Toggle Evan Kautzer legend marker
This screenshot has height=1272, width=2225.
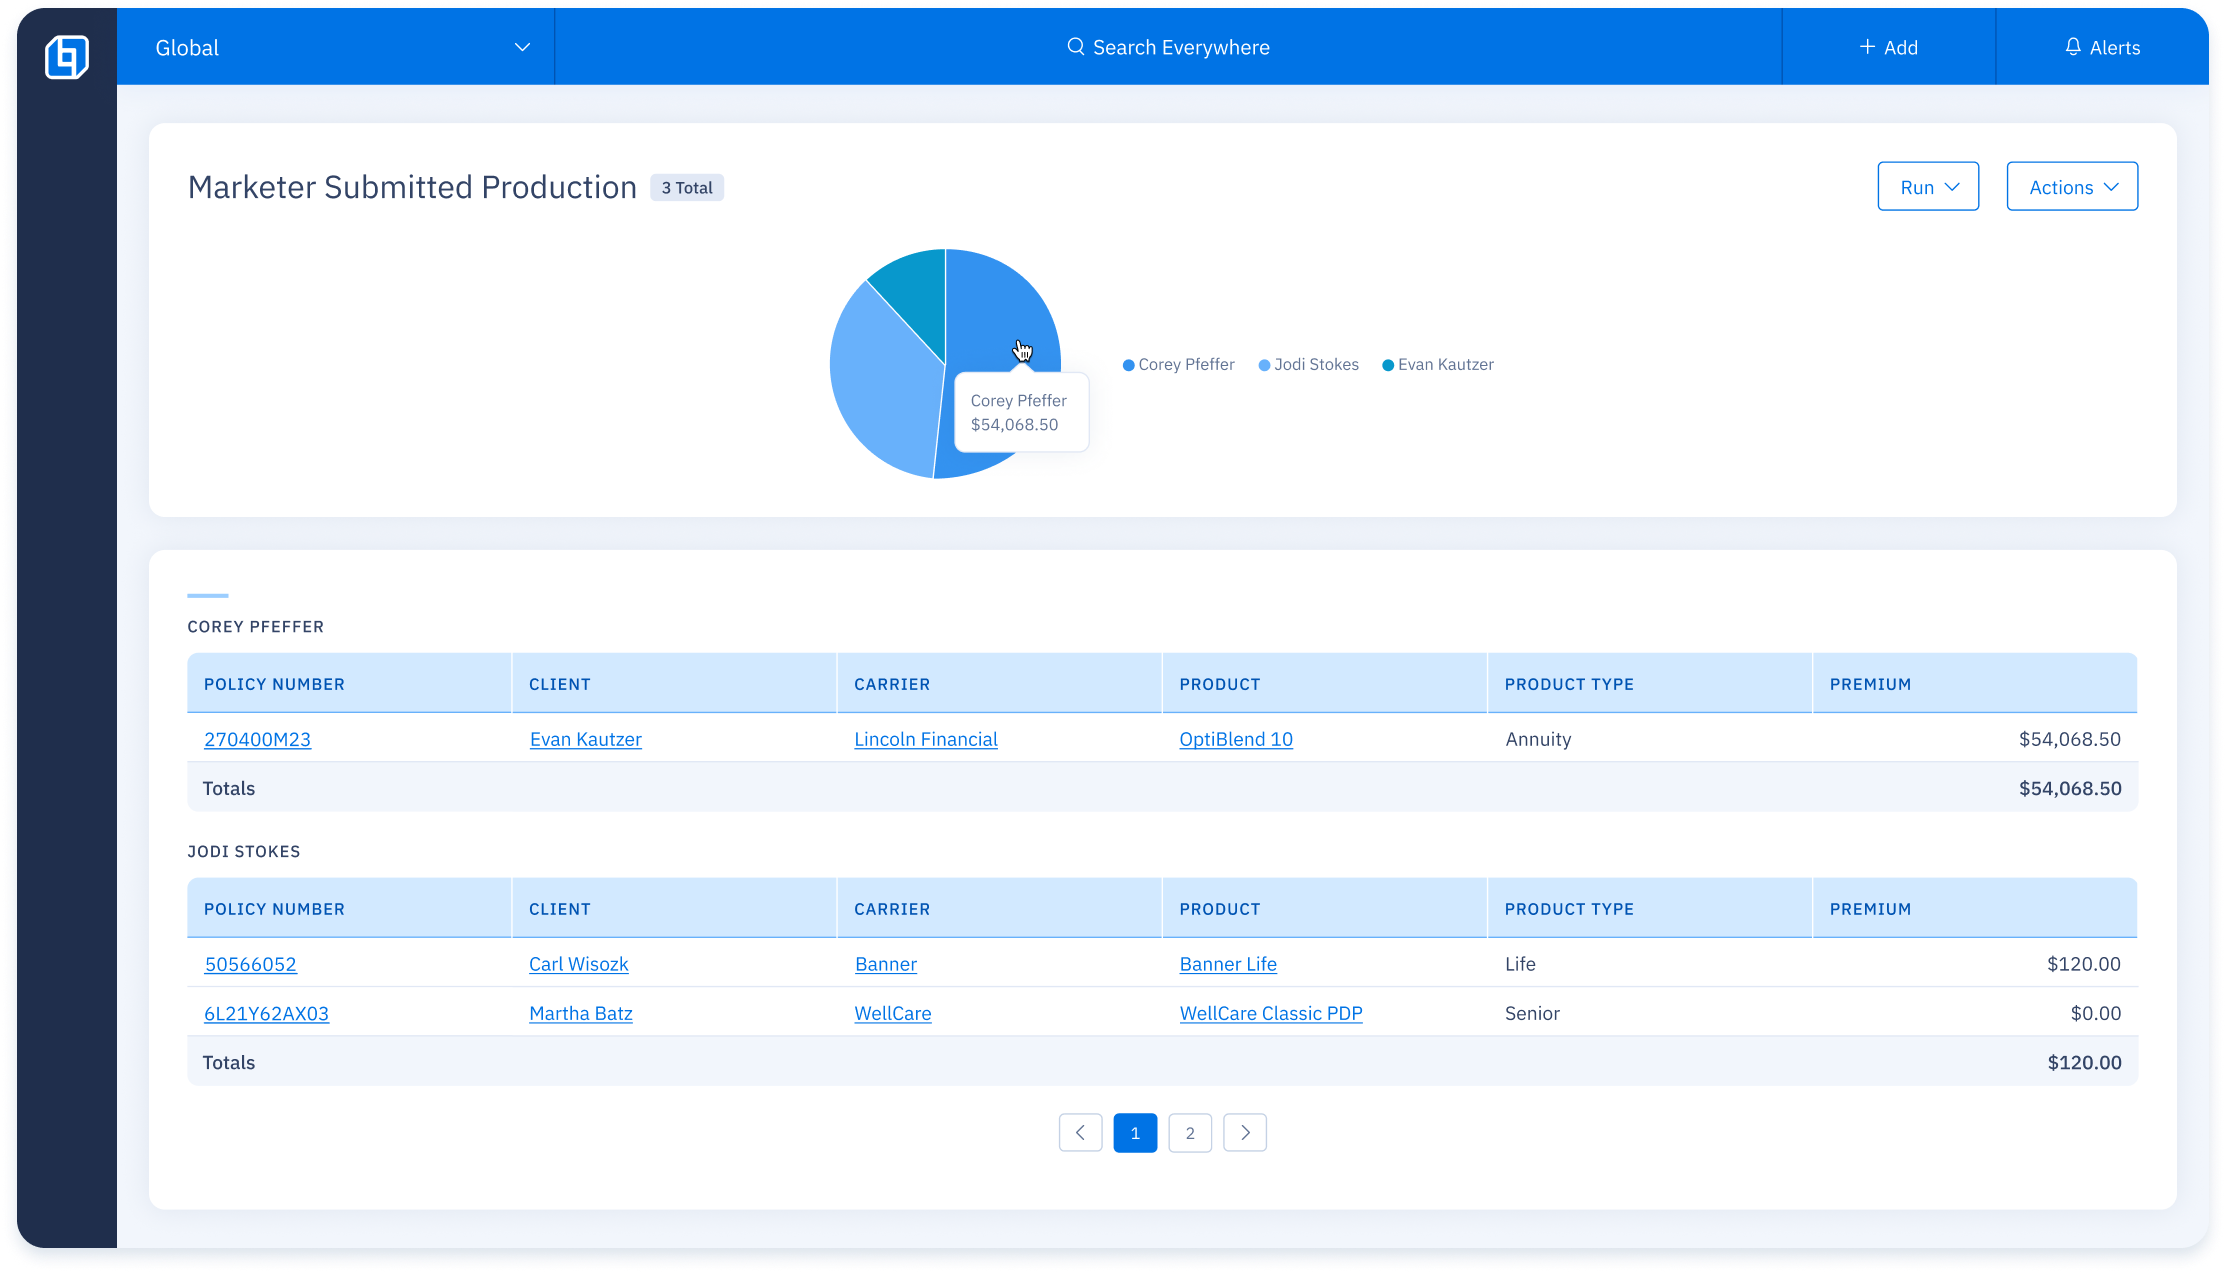pyautogui.click(x=1388, y=365)
